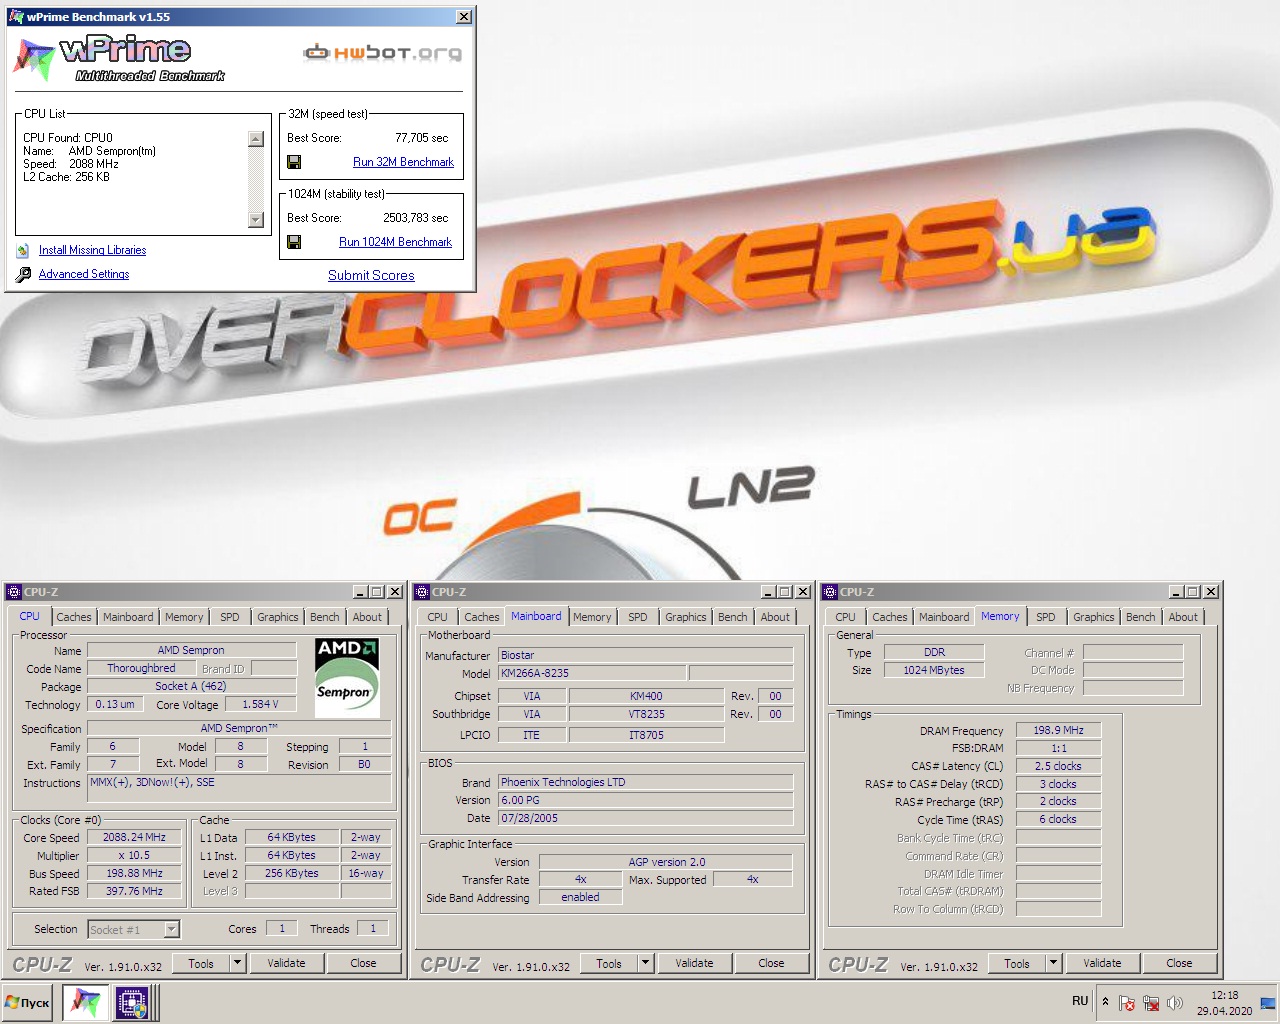Image resolution: width=1280 pixels, height=1024 pixels.
Task: Click the BIOS Date 07/28/2005 value
Action: tap(645, 818)
